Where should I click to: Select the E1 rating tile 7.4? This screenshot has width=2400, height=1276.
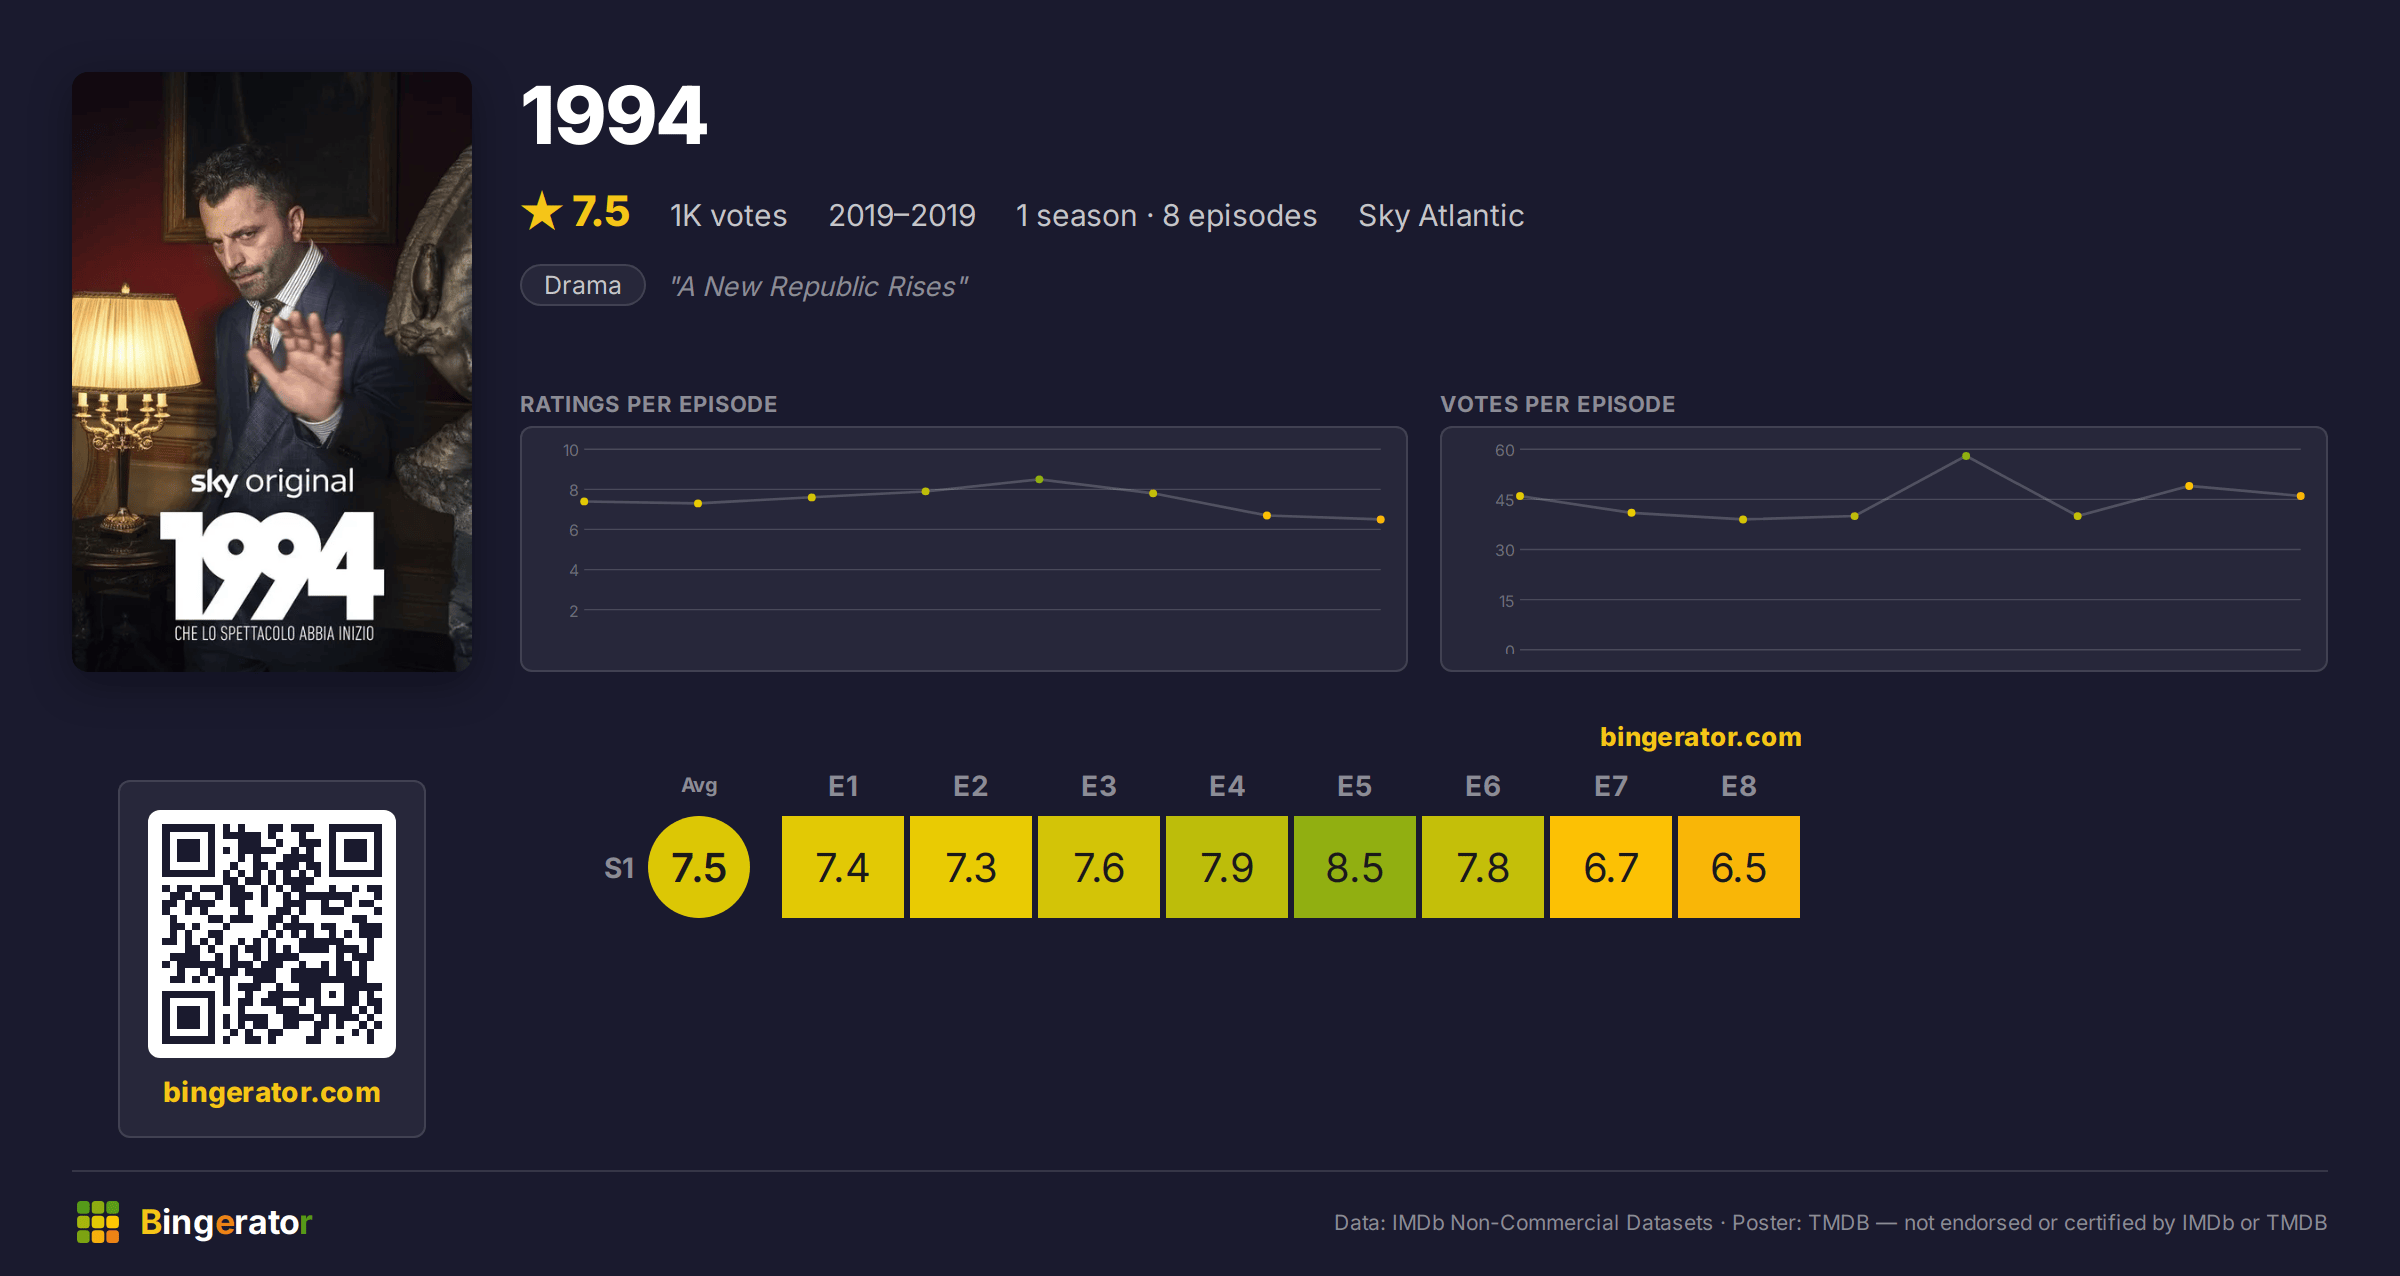(843, 867)
